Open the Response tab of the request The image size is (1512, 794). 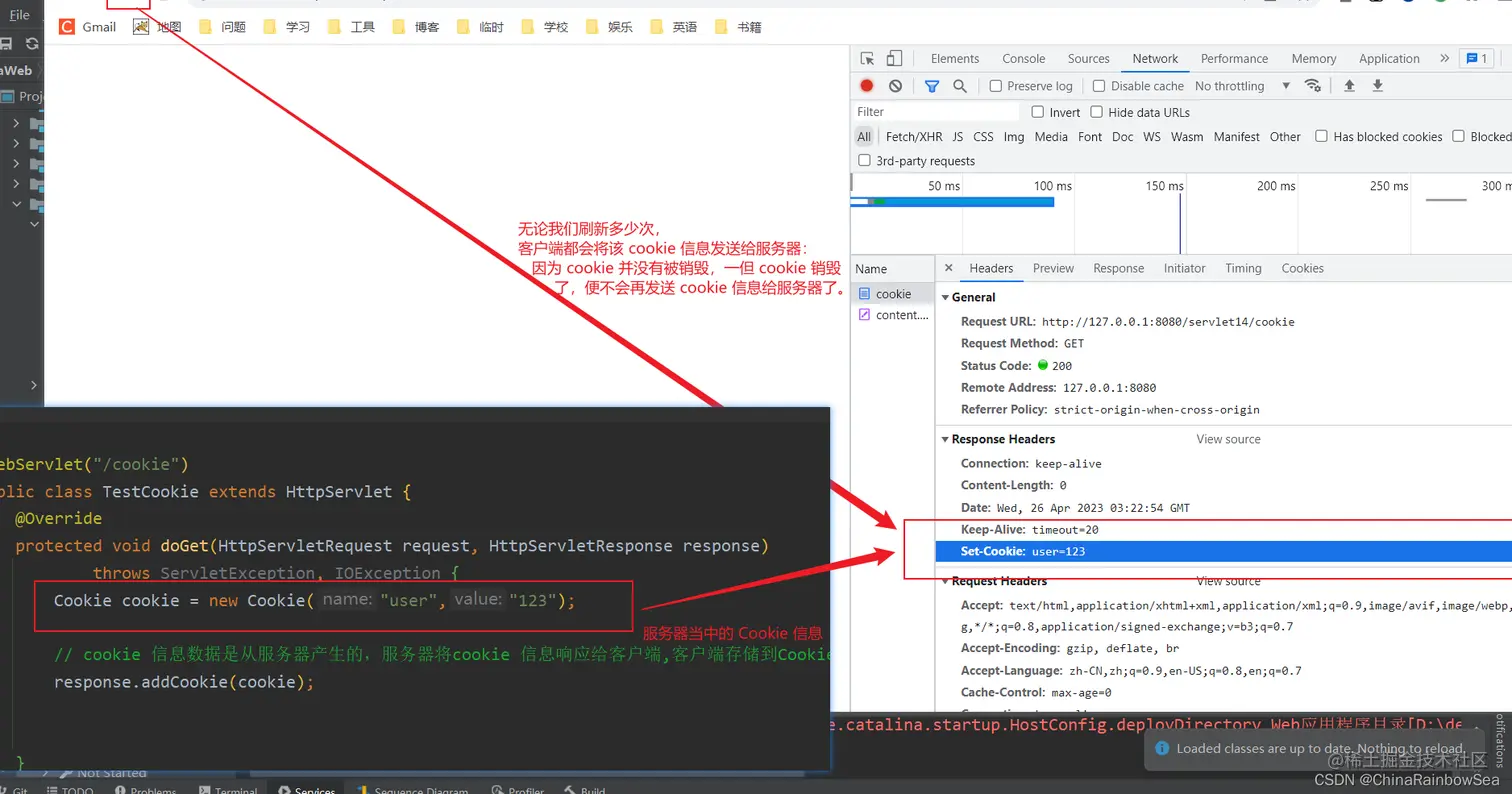point(1118,268)
